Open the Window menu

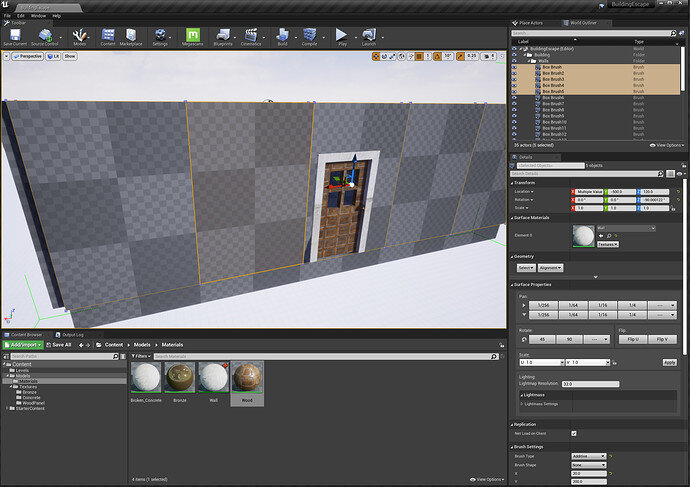point(38,16)
